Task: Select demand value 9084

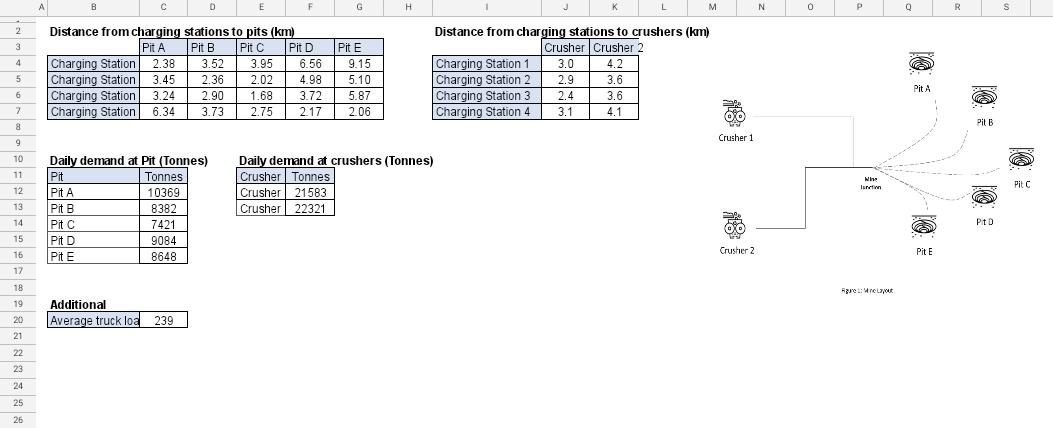Action: pyautogui.click(x=163, y=241)
